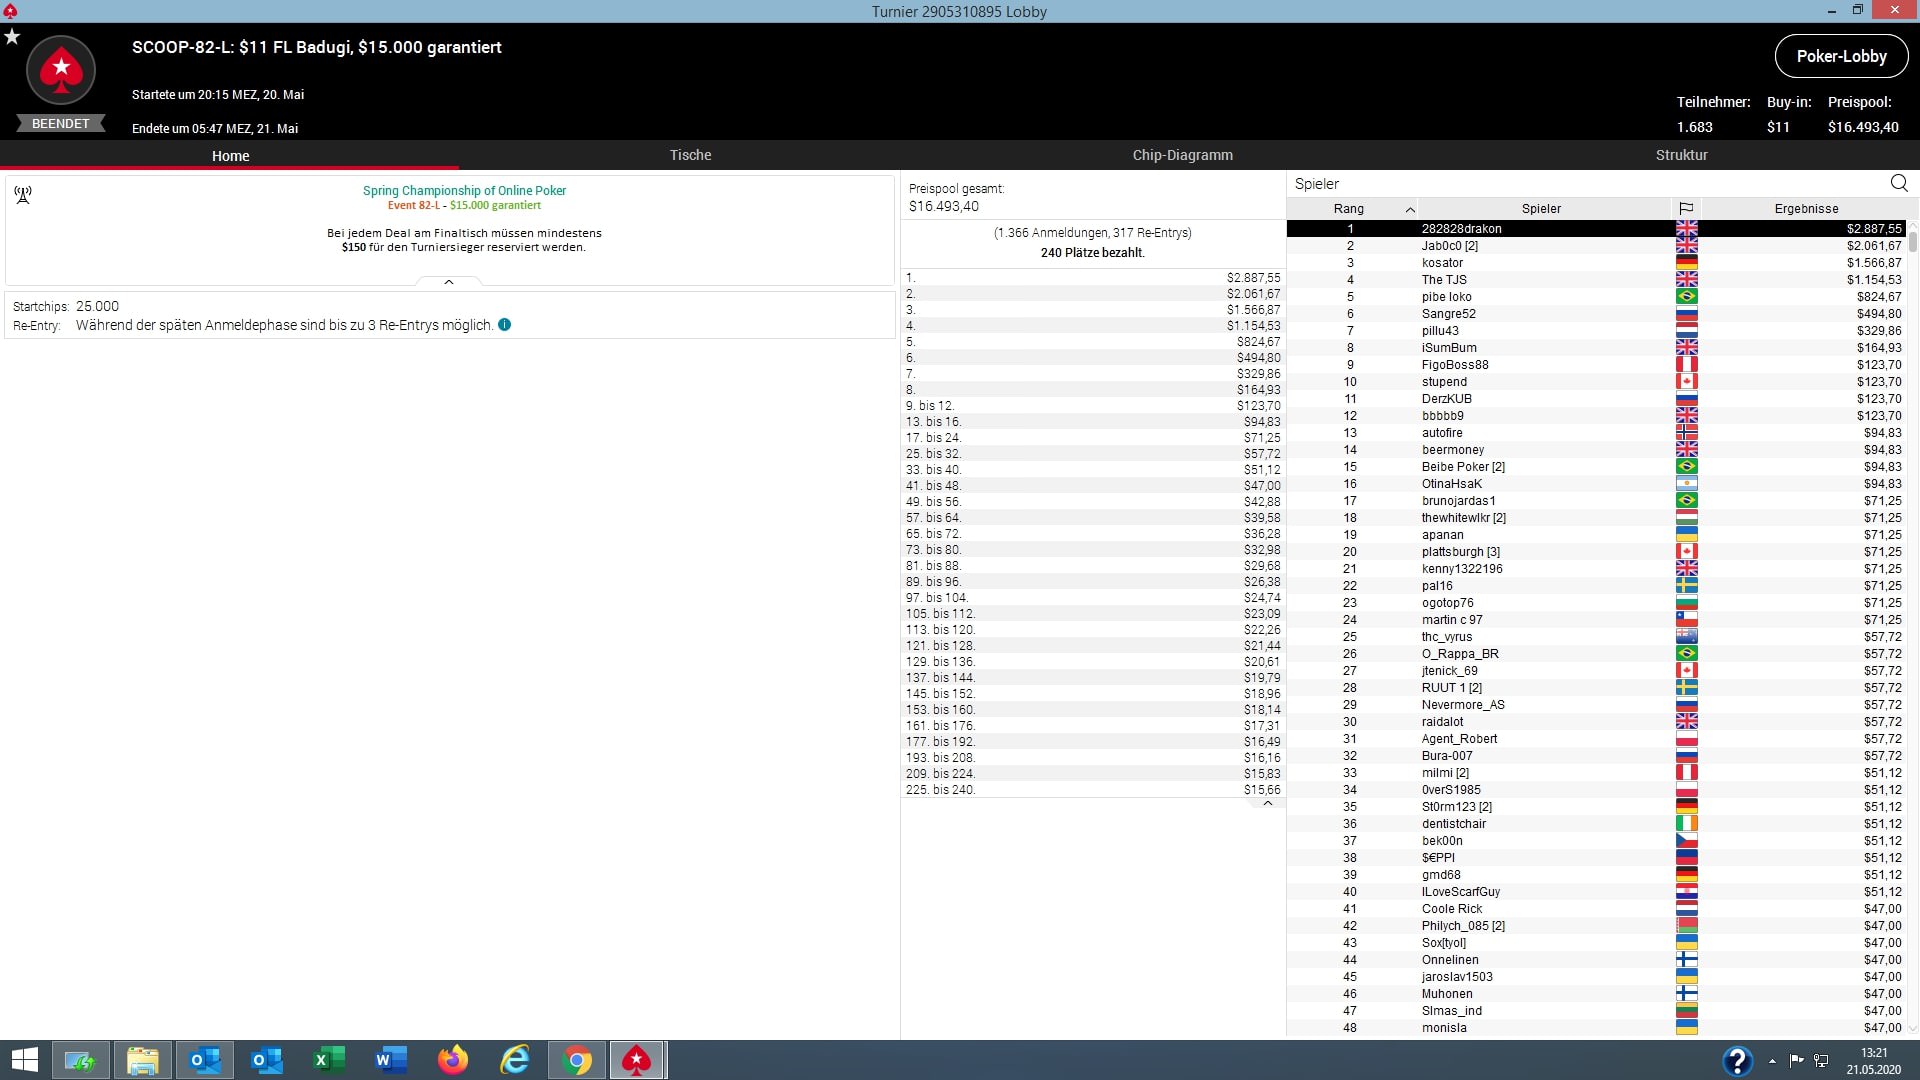Collapse the prize payout list

pos(1267,803)
